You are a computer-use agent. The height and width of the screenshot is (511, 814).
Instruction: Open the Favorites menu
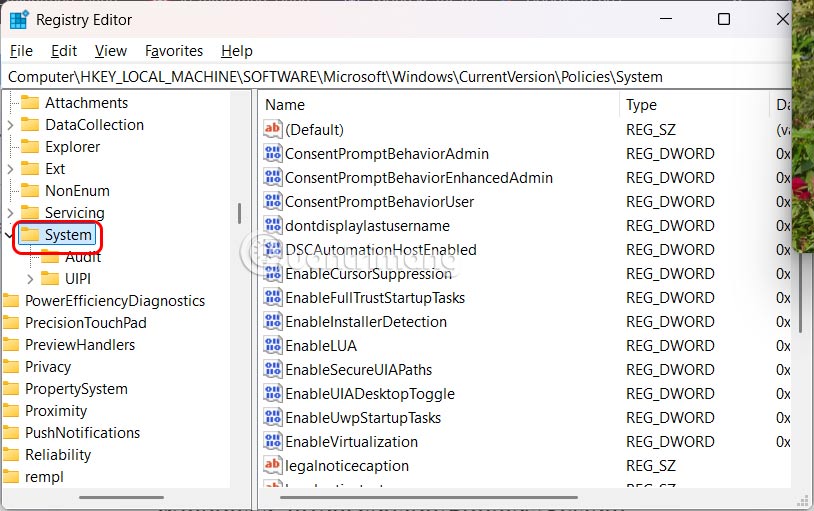click(174, 51)
